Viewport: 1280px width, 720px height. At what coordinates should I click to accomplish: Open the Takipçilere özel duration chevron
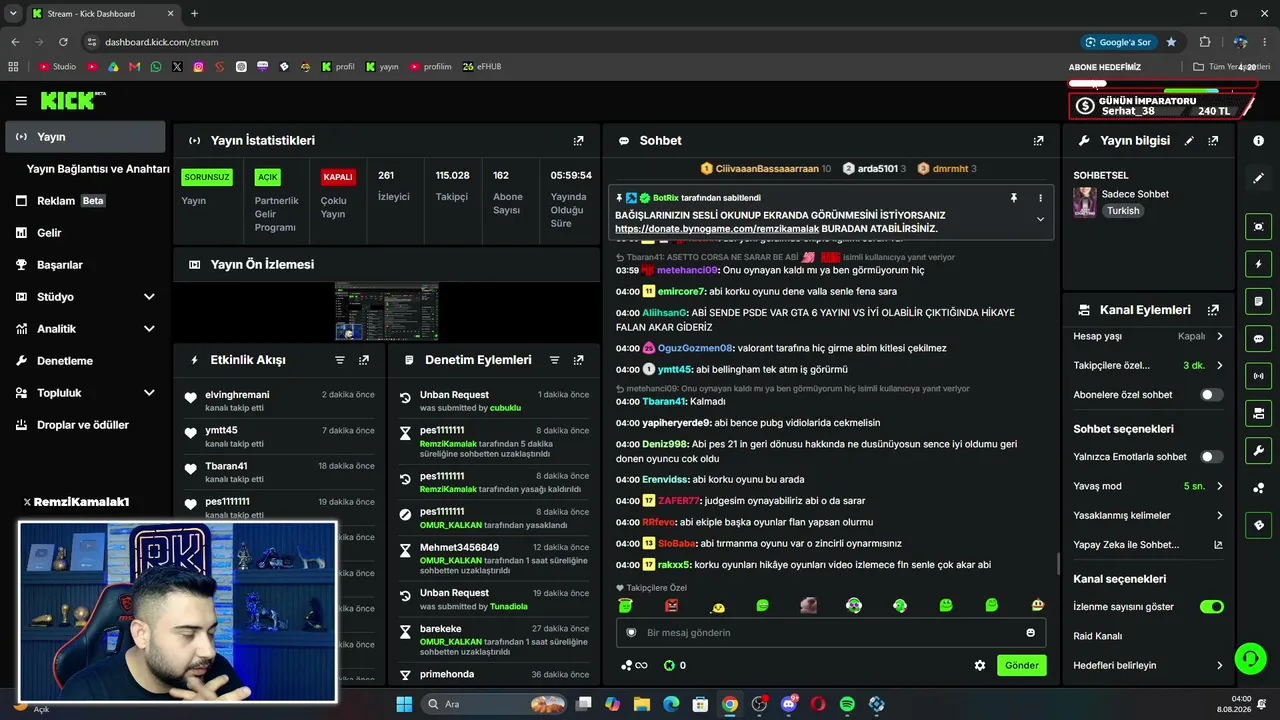click(1220, 366)
